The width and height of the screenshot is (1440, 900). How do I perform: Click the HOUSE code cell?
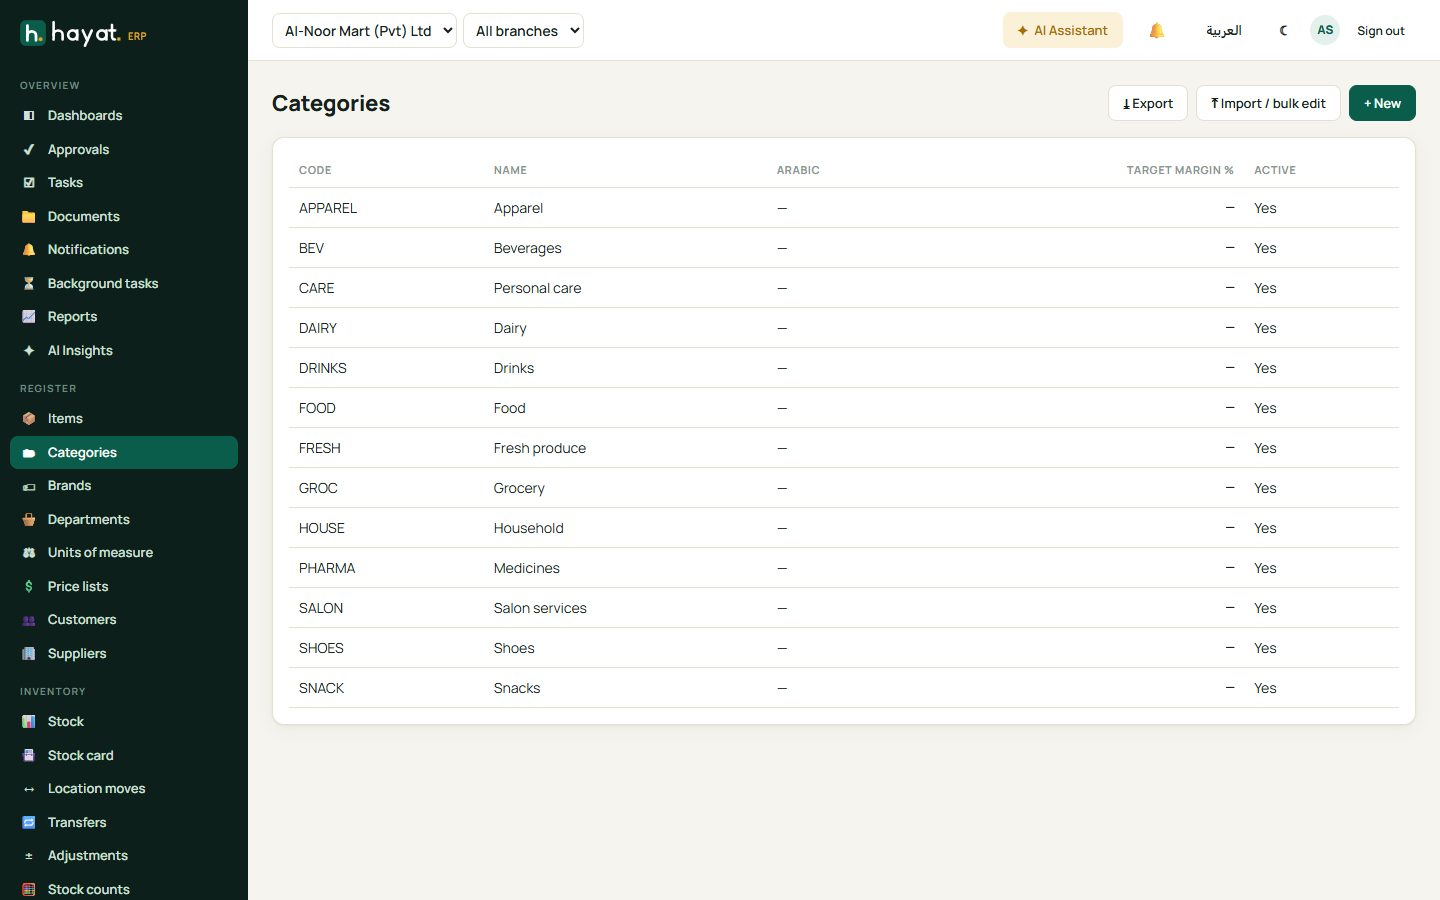(x=322, y=528)
